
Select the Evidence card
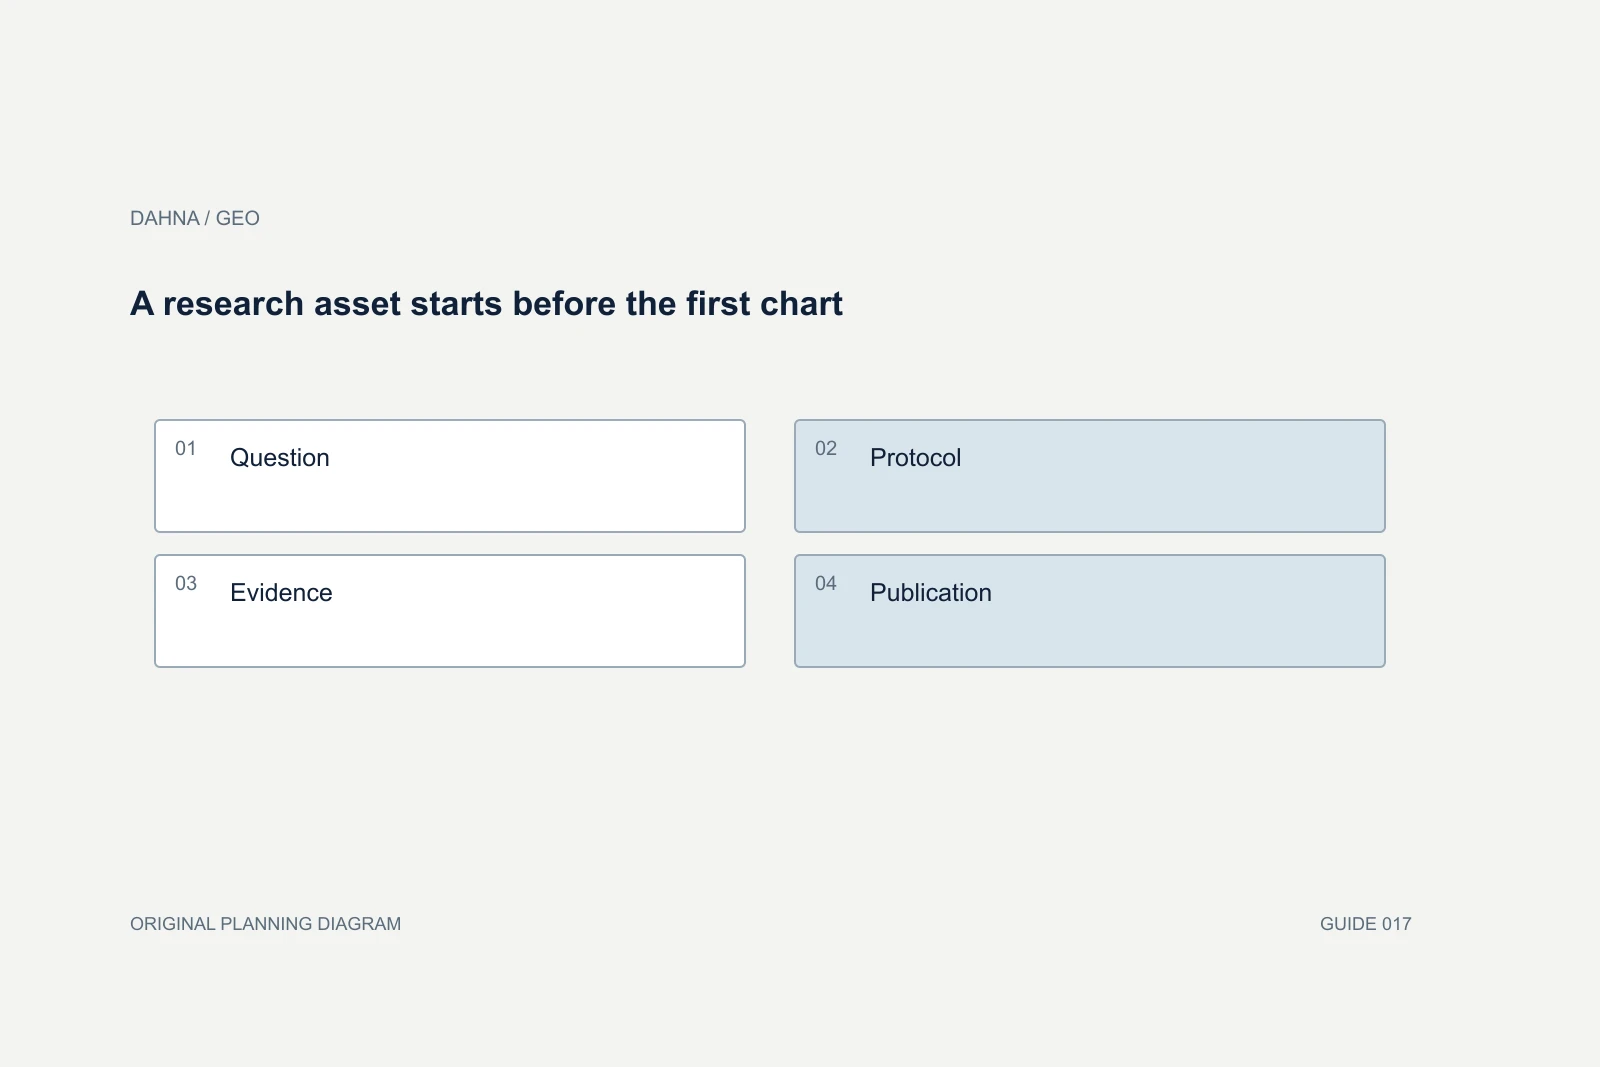tap(450, 611)
